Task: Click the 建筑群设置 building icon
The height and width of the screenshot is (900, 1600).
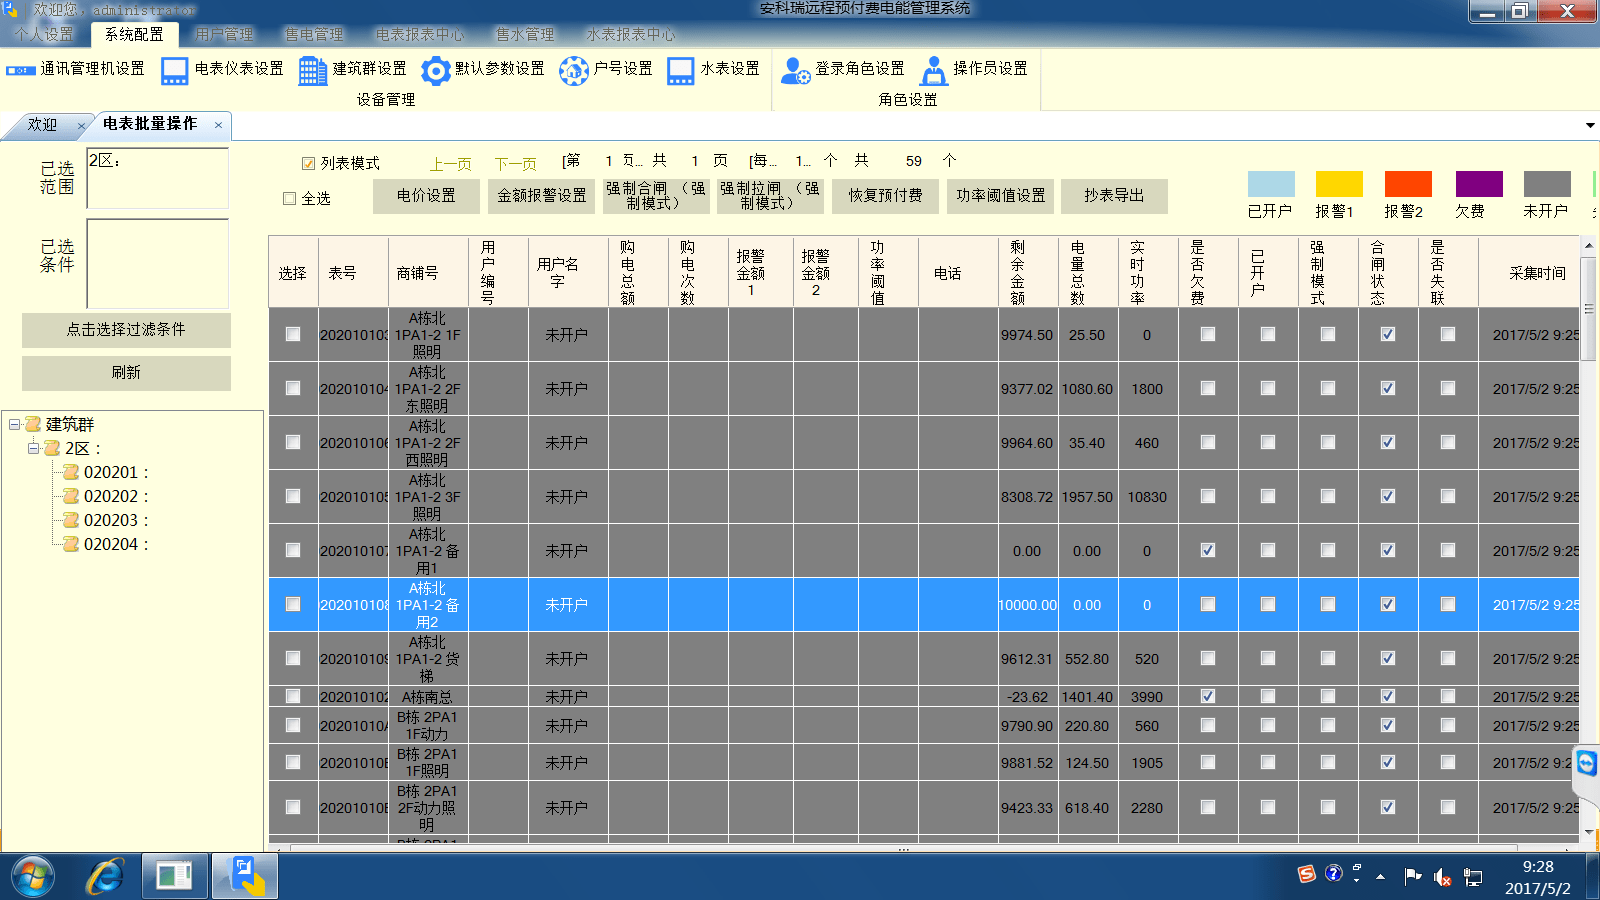Action: click(x=312, y=70)
